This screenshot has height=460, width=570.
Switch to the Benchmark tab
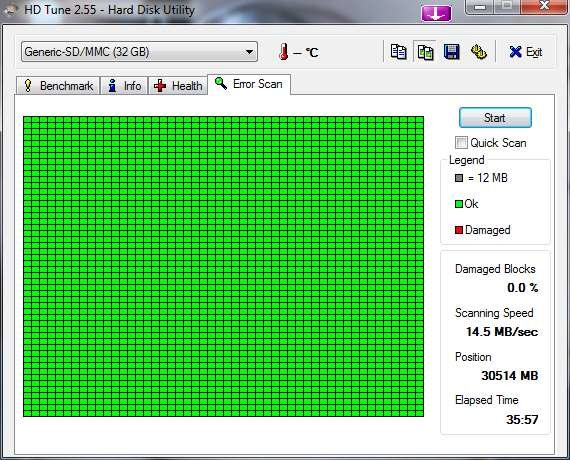(58, 86)
